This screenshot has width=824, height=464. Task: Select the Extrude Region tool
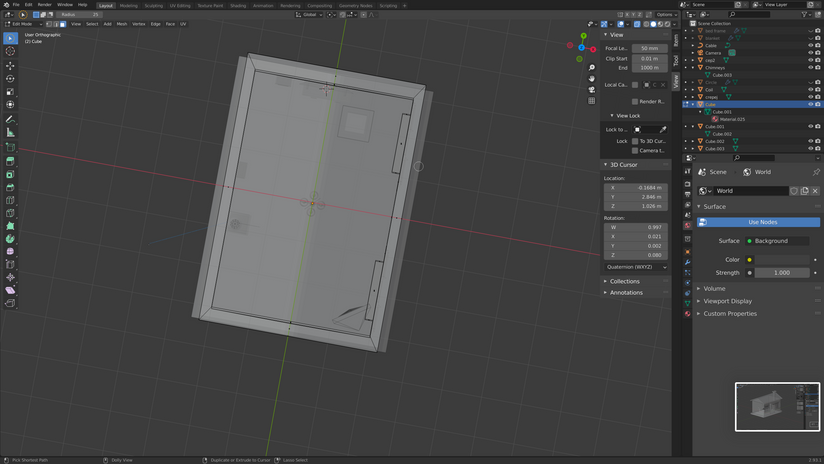pyautogui.click(x=10, y=161)
